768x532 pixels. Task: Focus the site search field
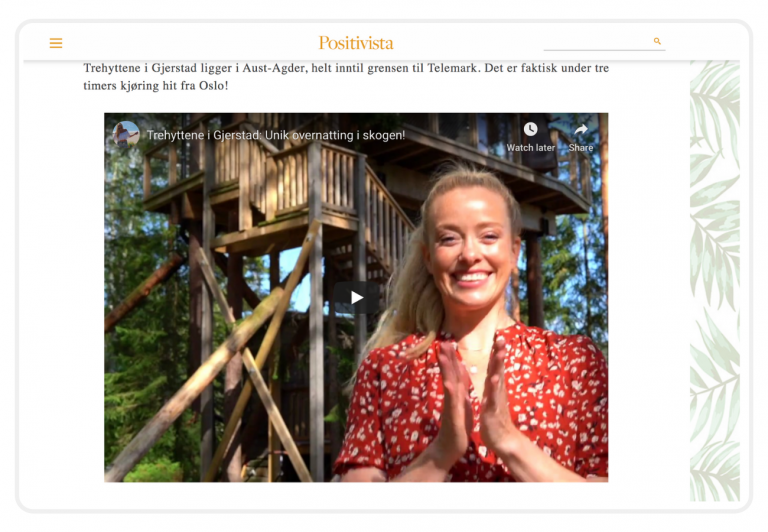(598, 42)
